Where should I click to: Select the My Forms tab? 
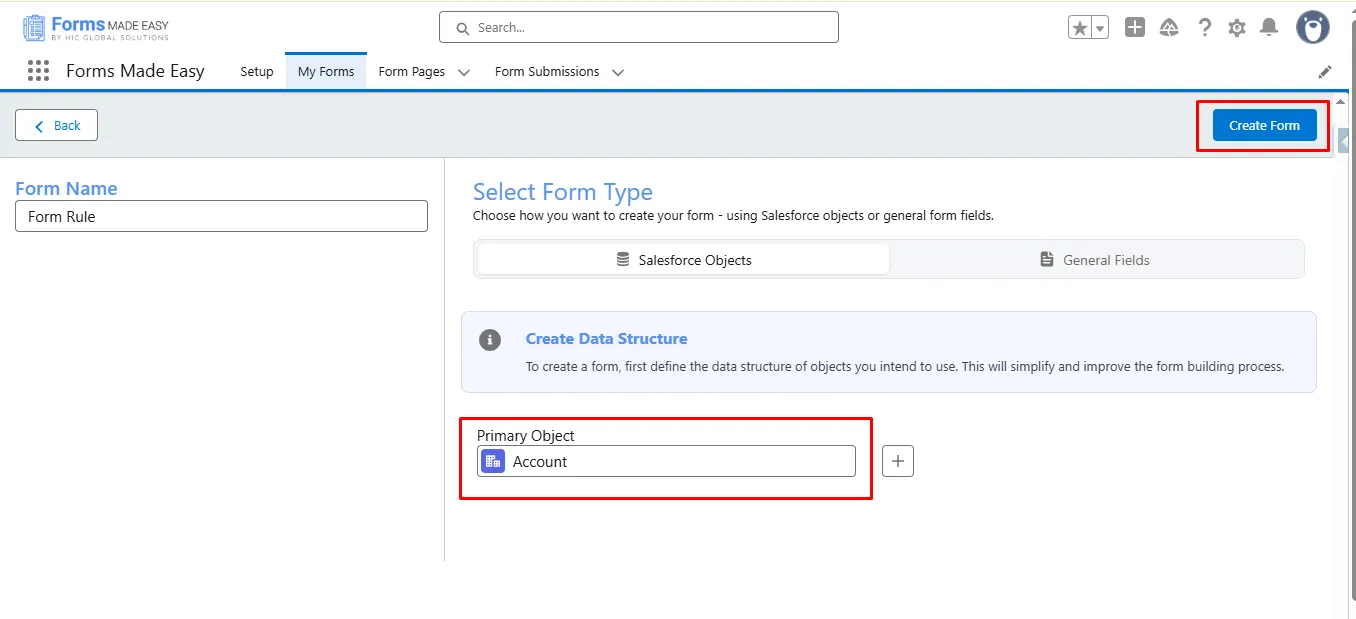326,72
